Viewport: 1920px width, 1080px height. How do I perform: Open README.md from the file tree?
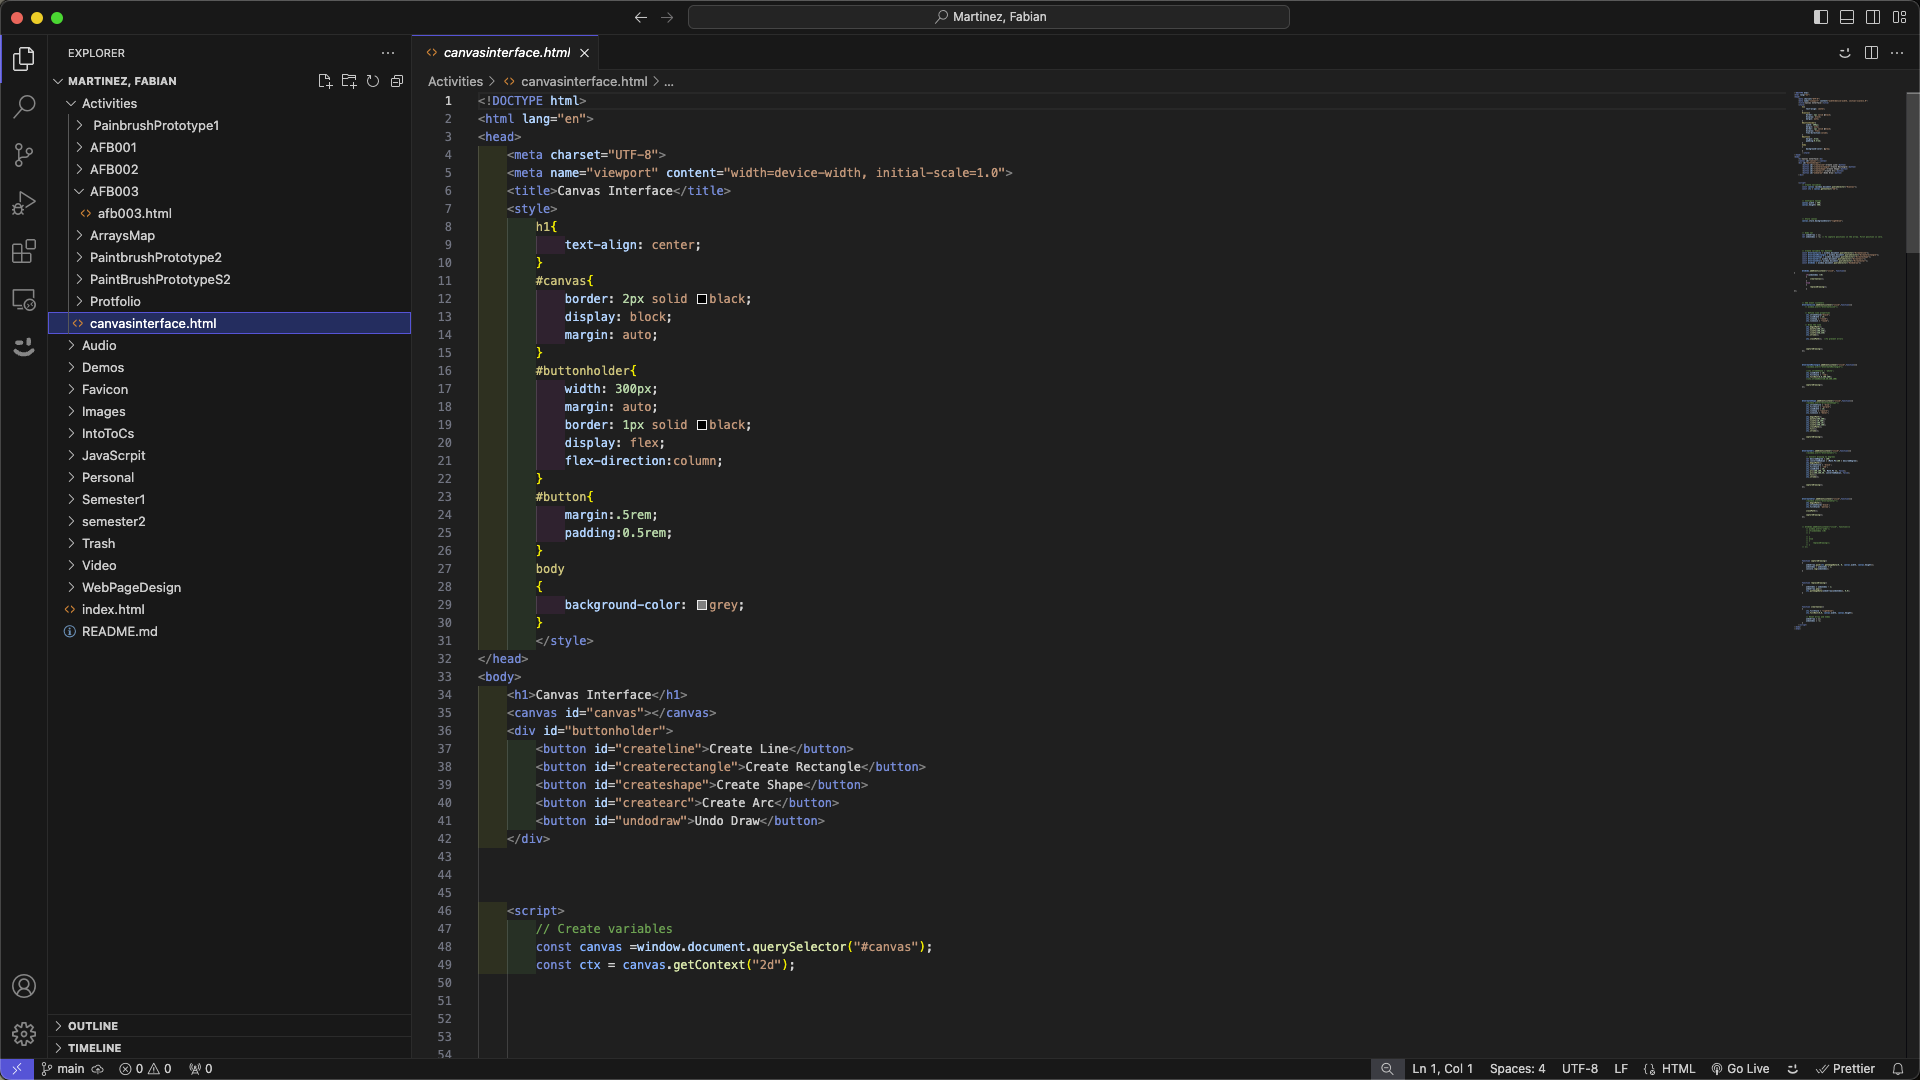[230, 631]
